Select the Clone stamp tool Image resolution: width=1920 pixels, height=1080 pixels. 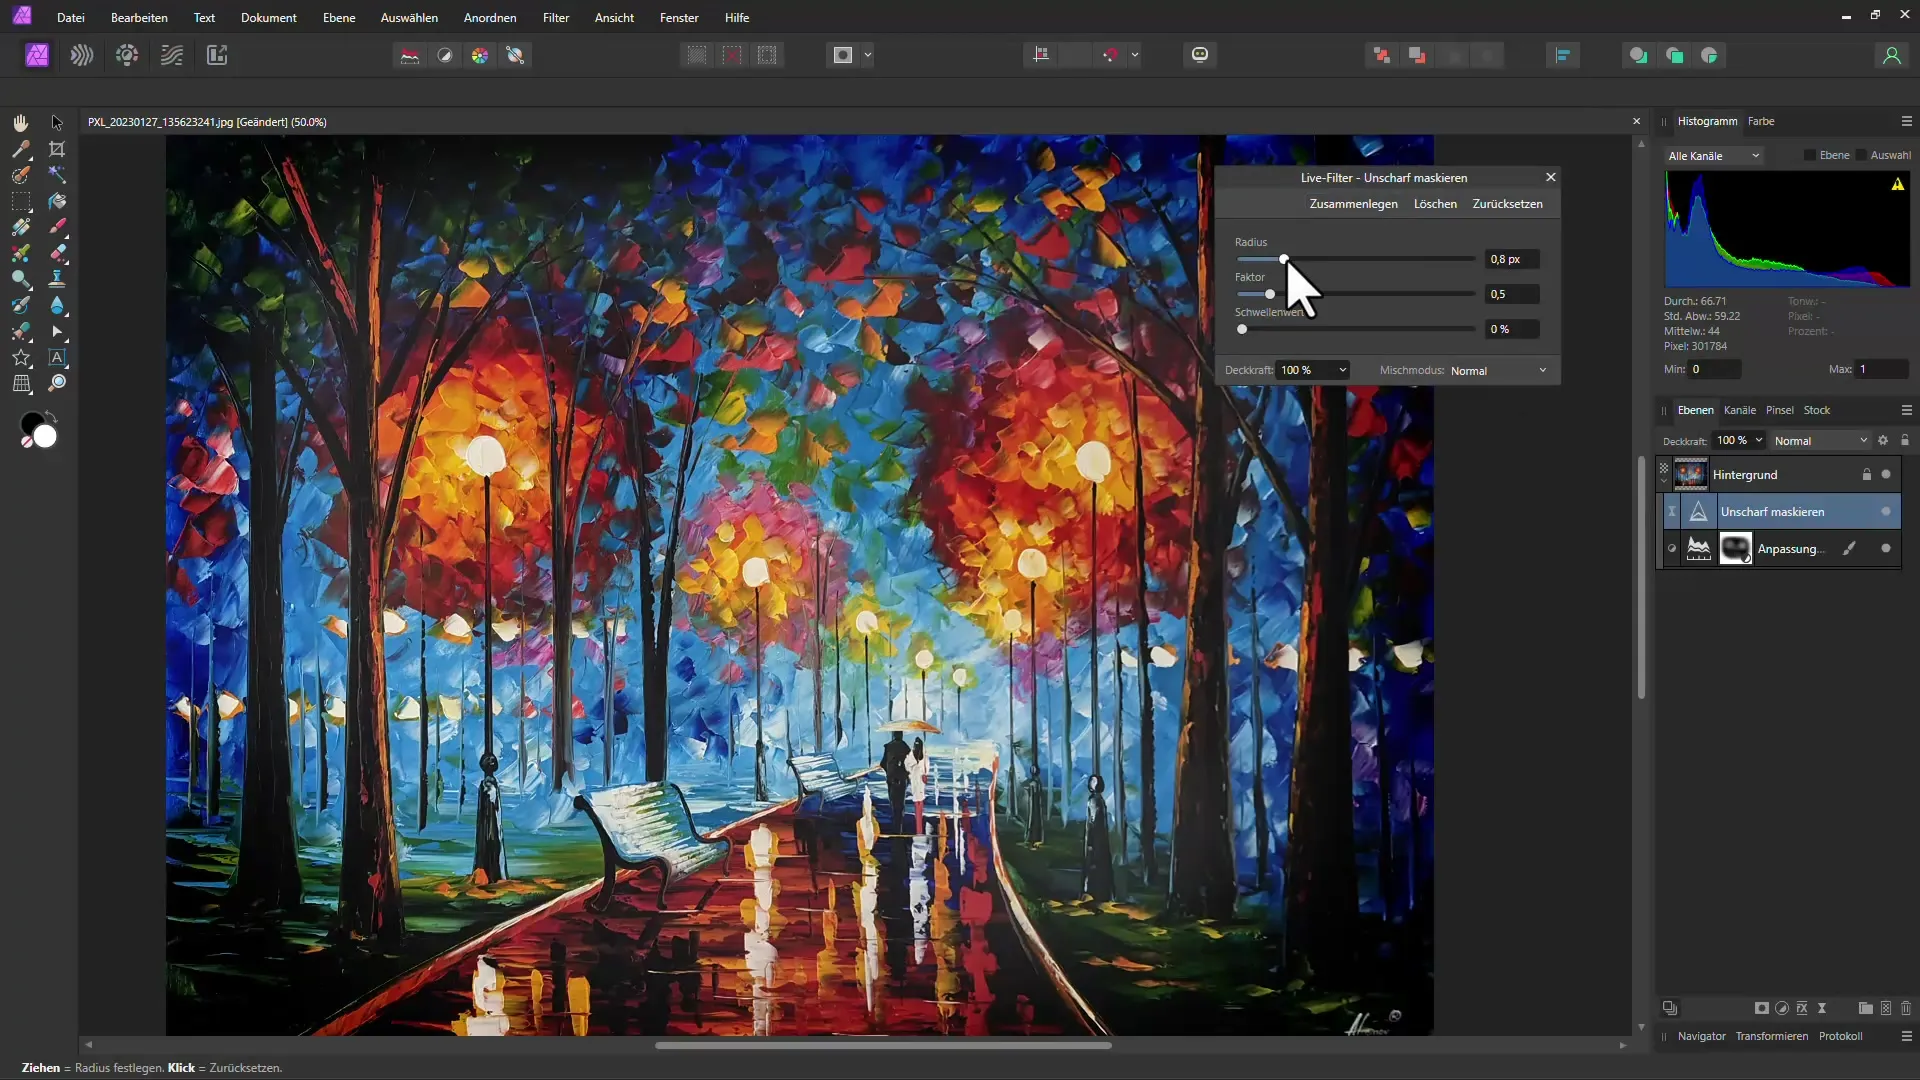click(x=57, y=279)
